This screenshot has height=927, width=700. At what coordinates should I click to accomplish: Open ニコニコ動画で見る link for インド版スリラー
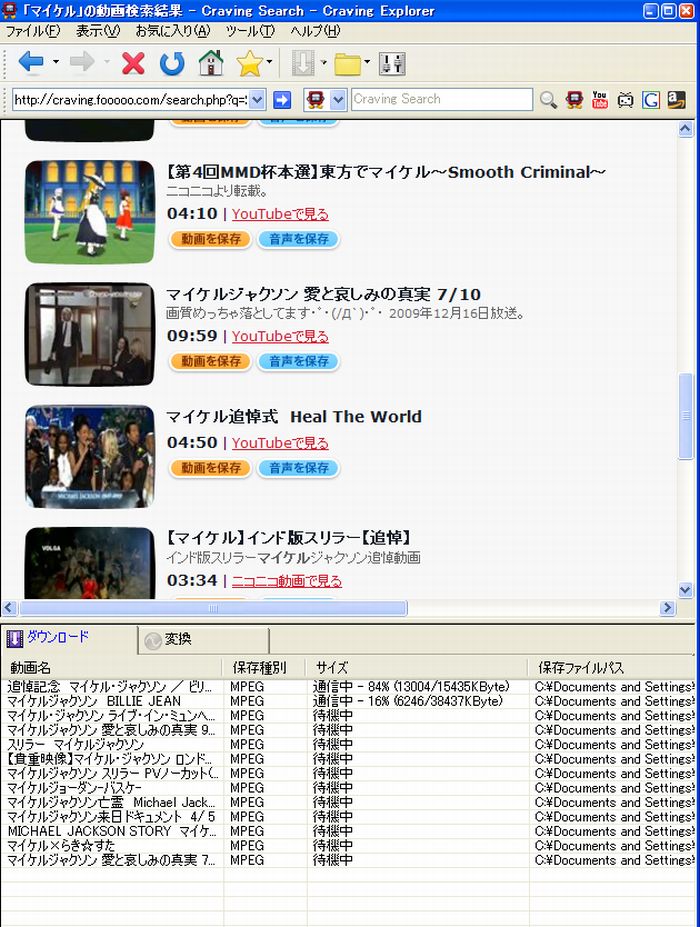[x=286, y=581]
